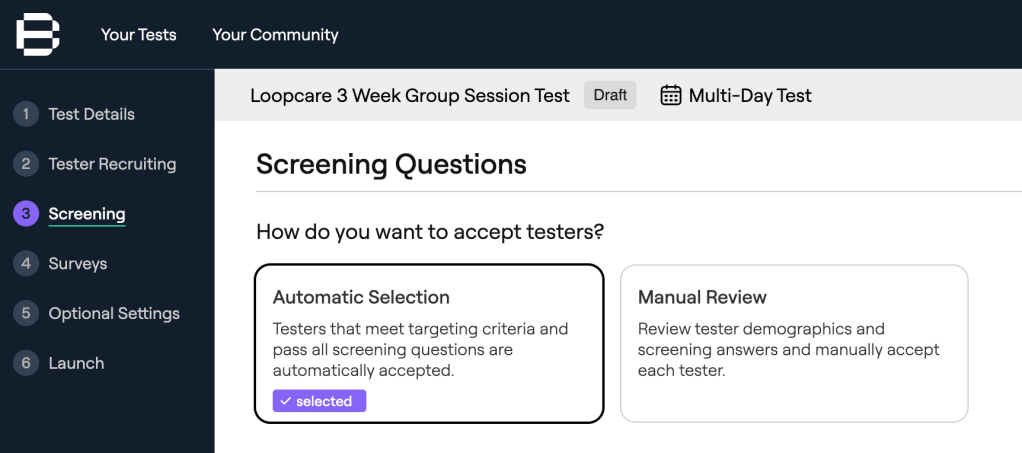Open Your Tests in top navigation
The image size is (1022, 453).
tap(138, 35)
